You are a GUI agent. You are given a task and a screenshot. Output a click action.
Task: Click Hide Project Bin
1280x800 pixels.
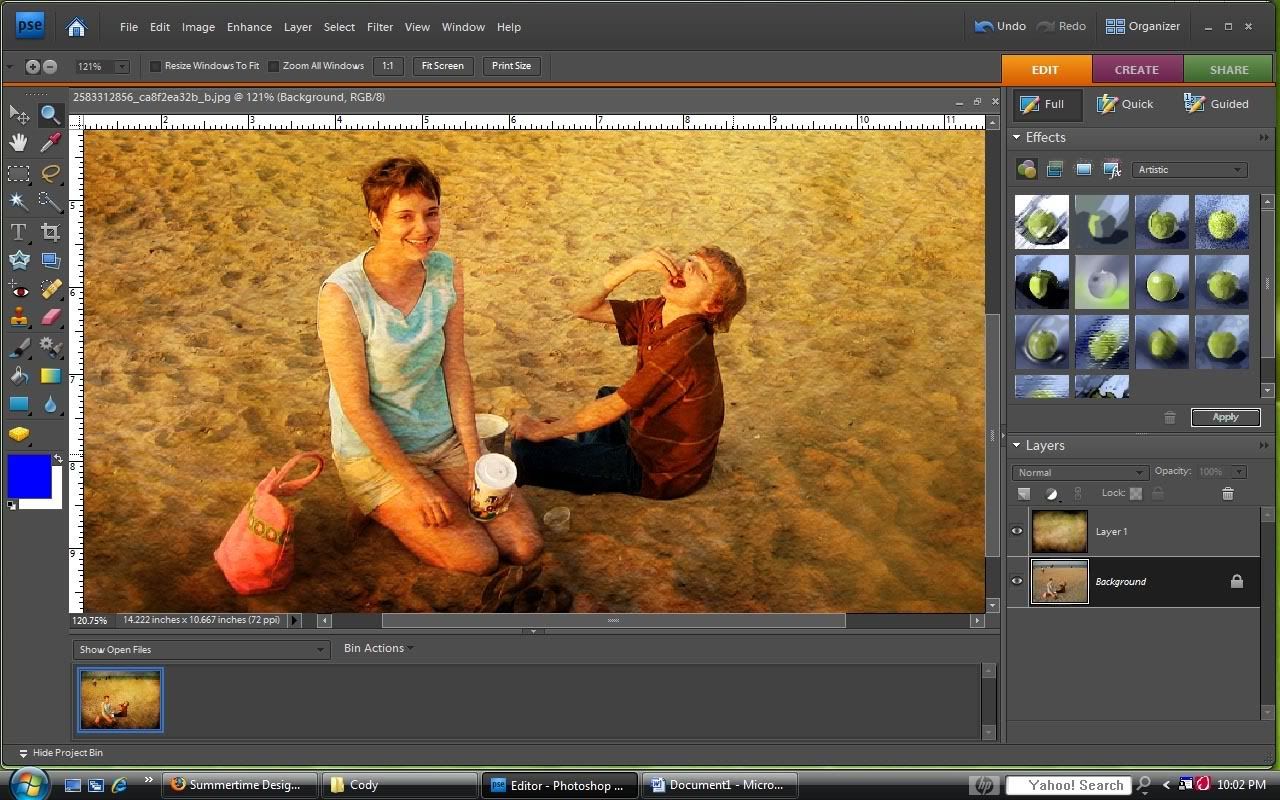(x=61, y=752)
